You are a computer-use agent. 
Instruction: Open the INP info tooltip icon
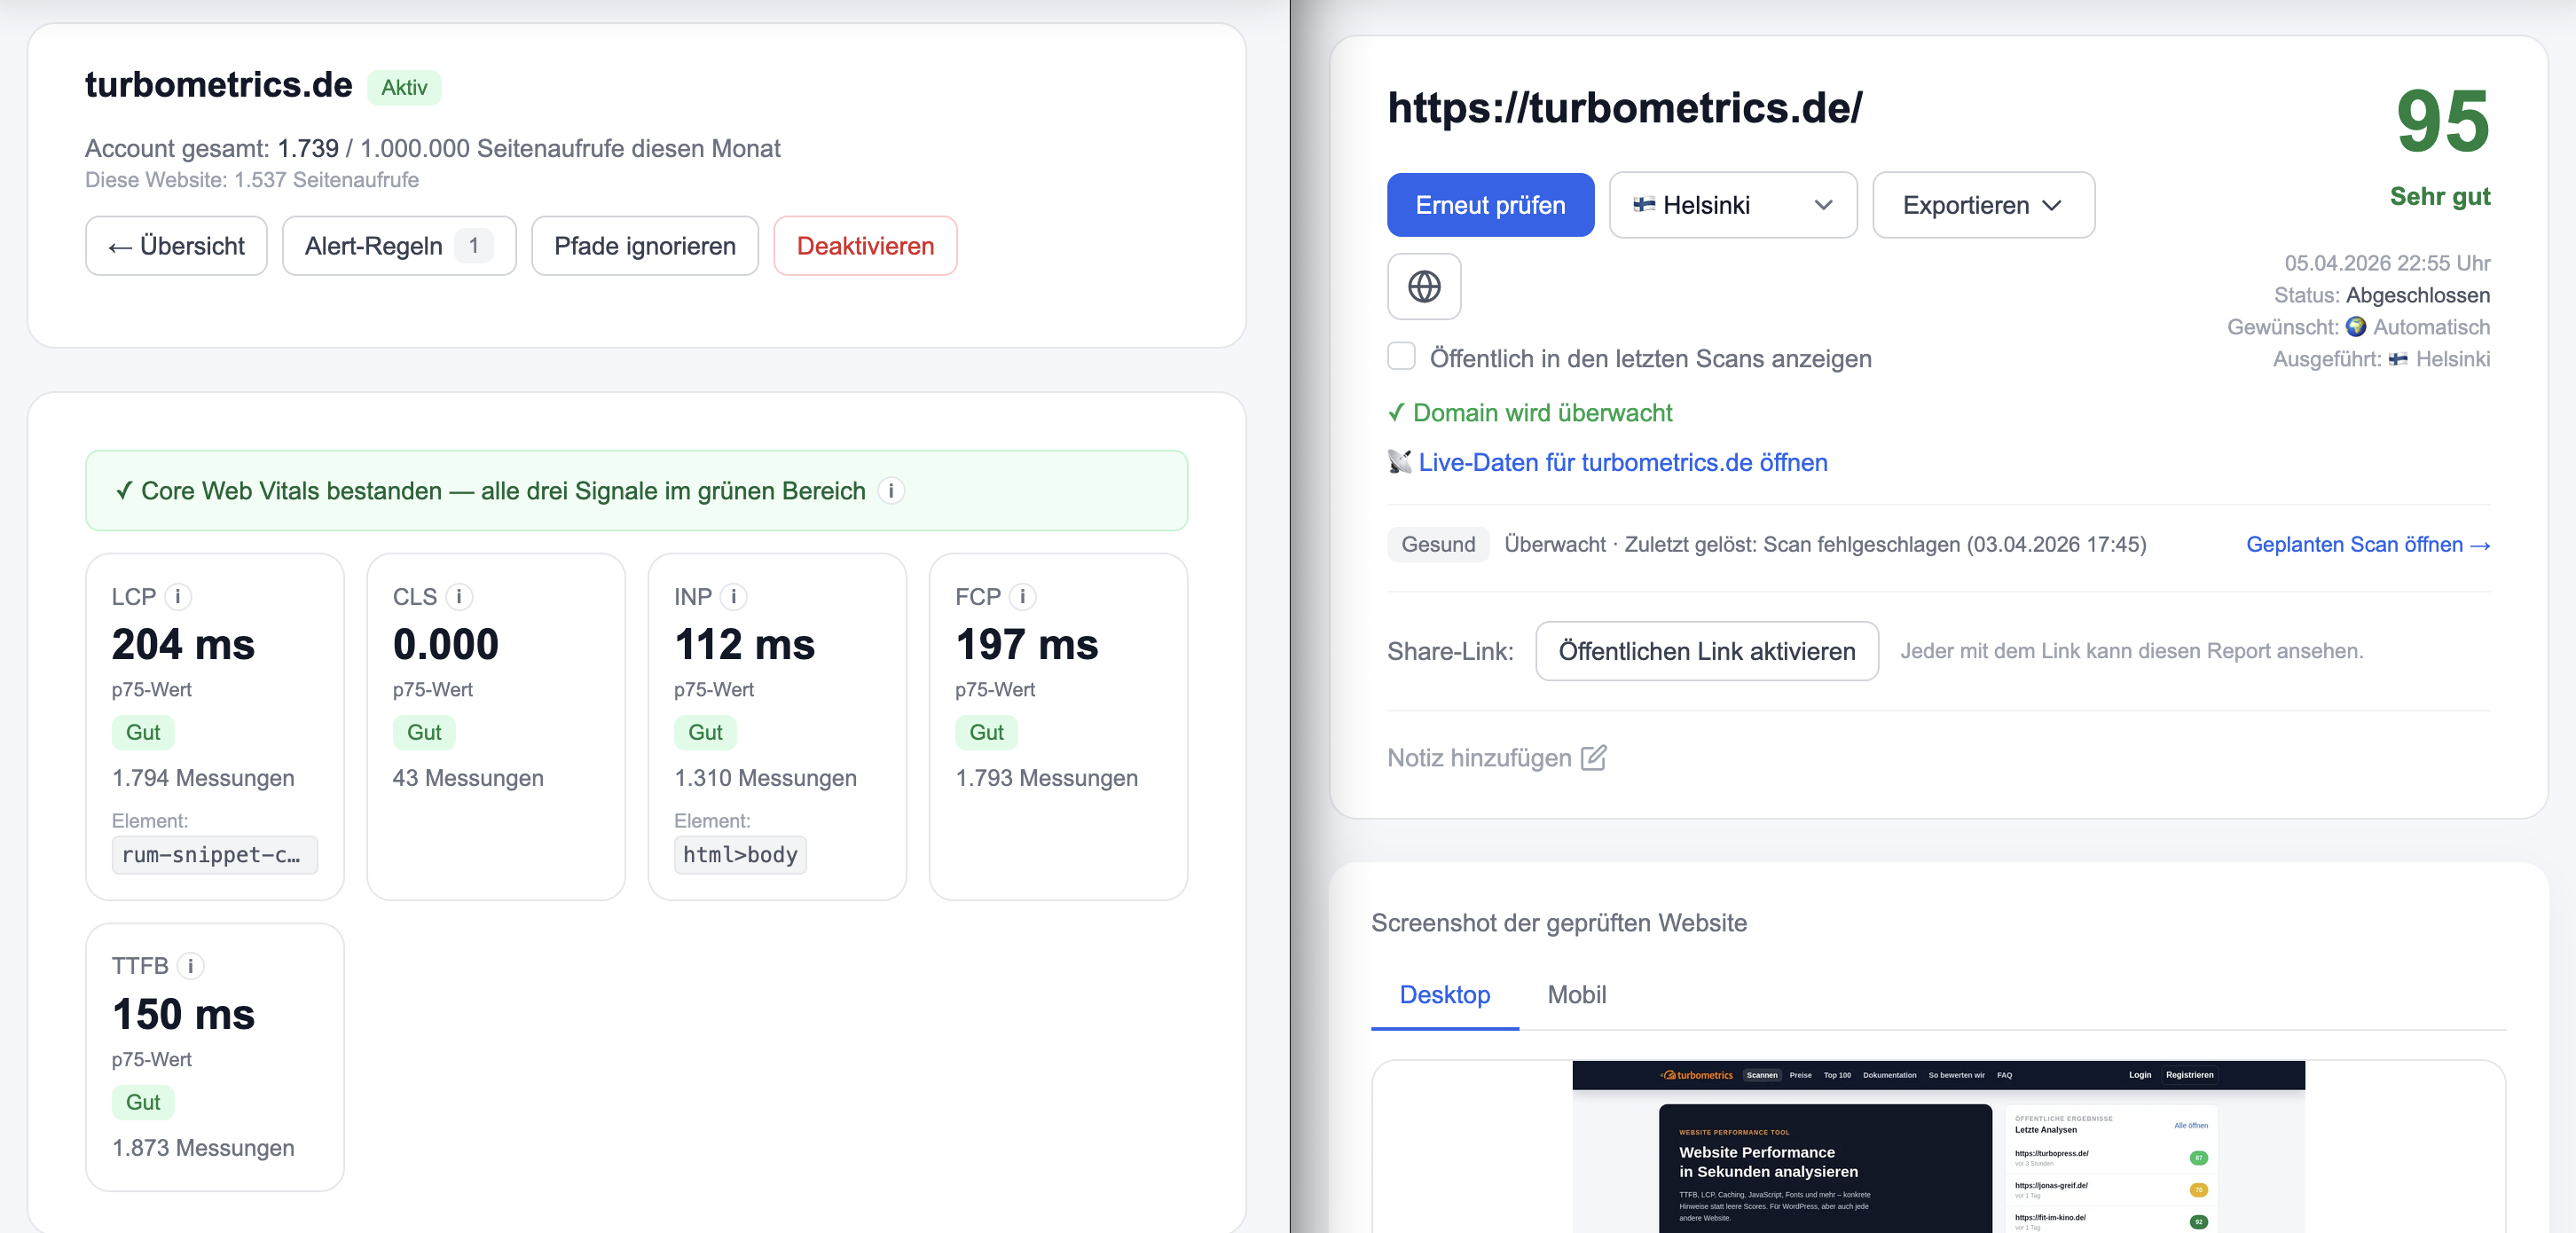(x=734, y=596)
